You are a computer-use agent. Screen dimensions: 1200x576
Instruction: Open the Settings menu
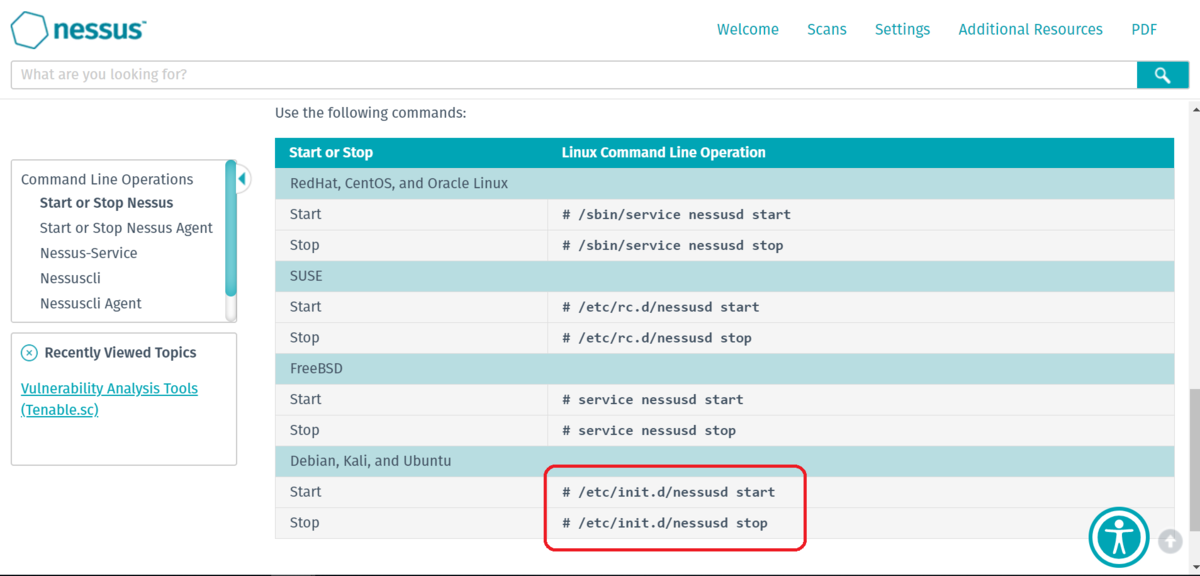[x=902, y=29]
